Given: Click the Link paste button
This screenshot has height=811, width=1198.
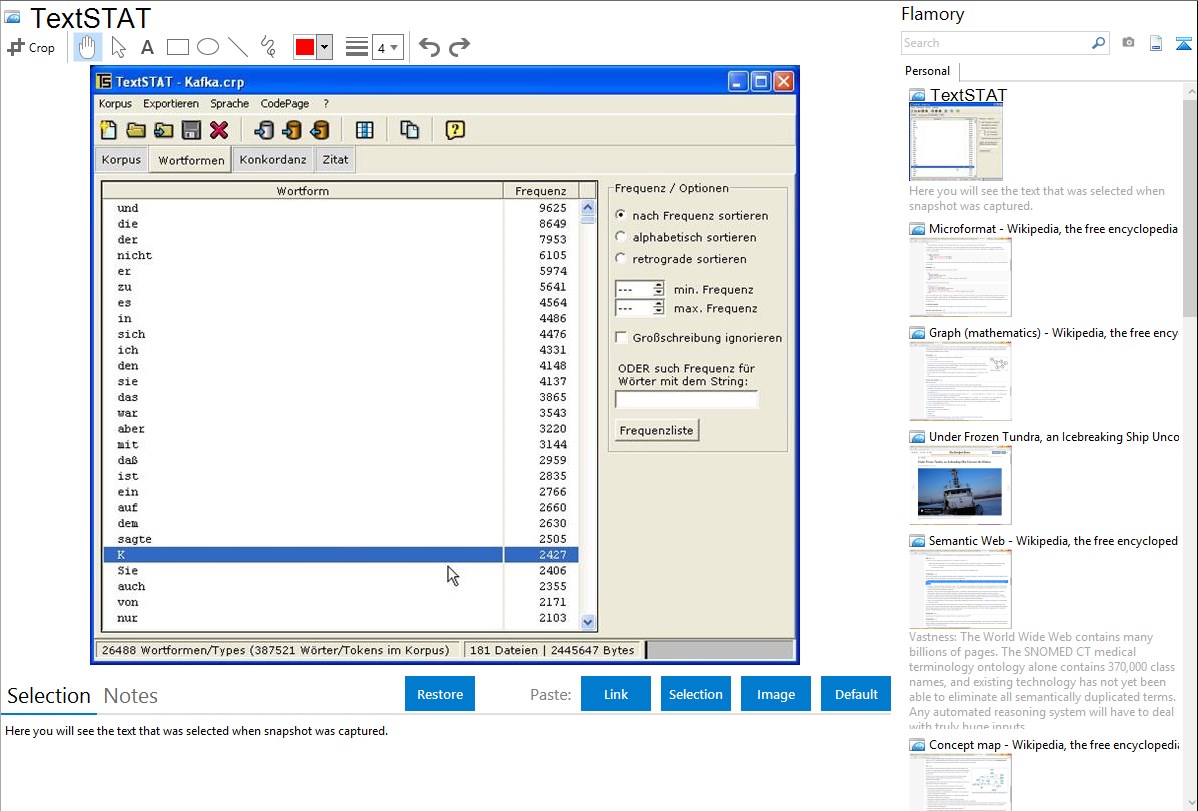Looking at the screenshot, I should pyautogui.click(x=615, y=694).
